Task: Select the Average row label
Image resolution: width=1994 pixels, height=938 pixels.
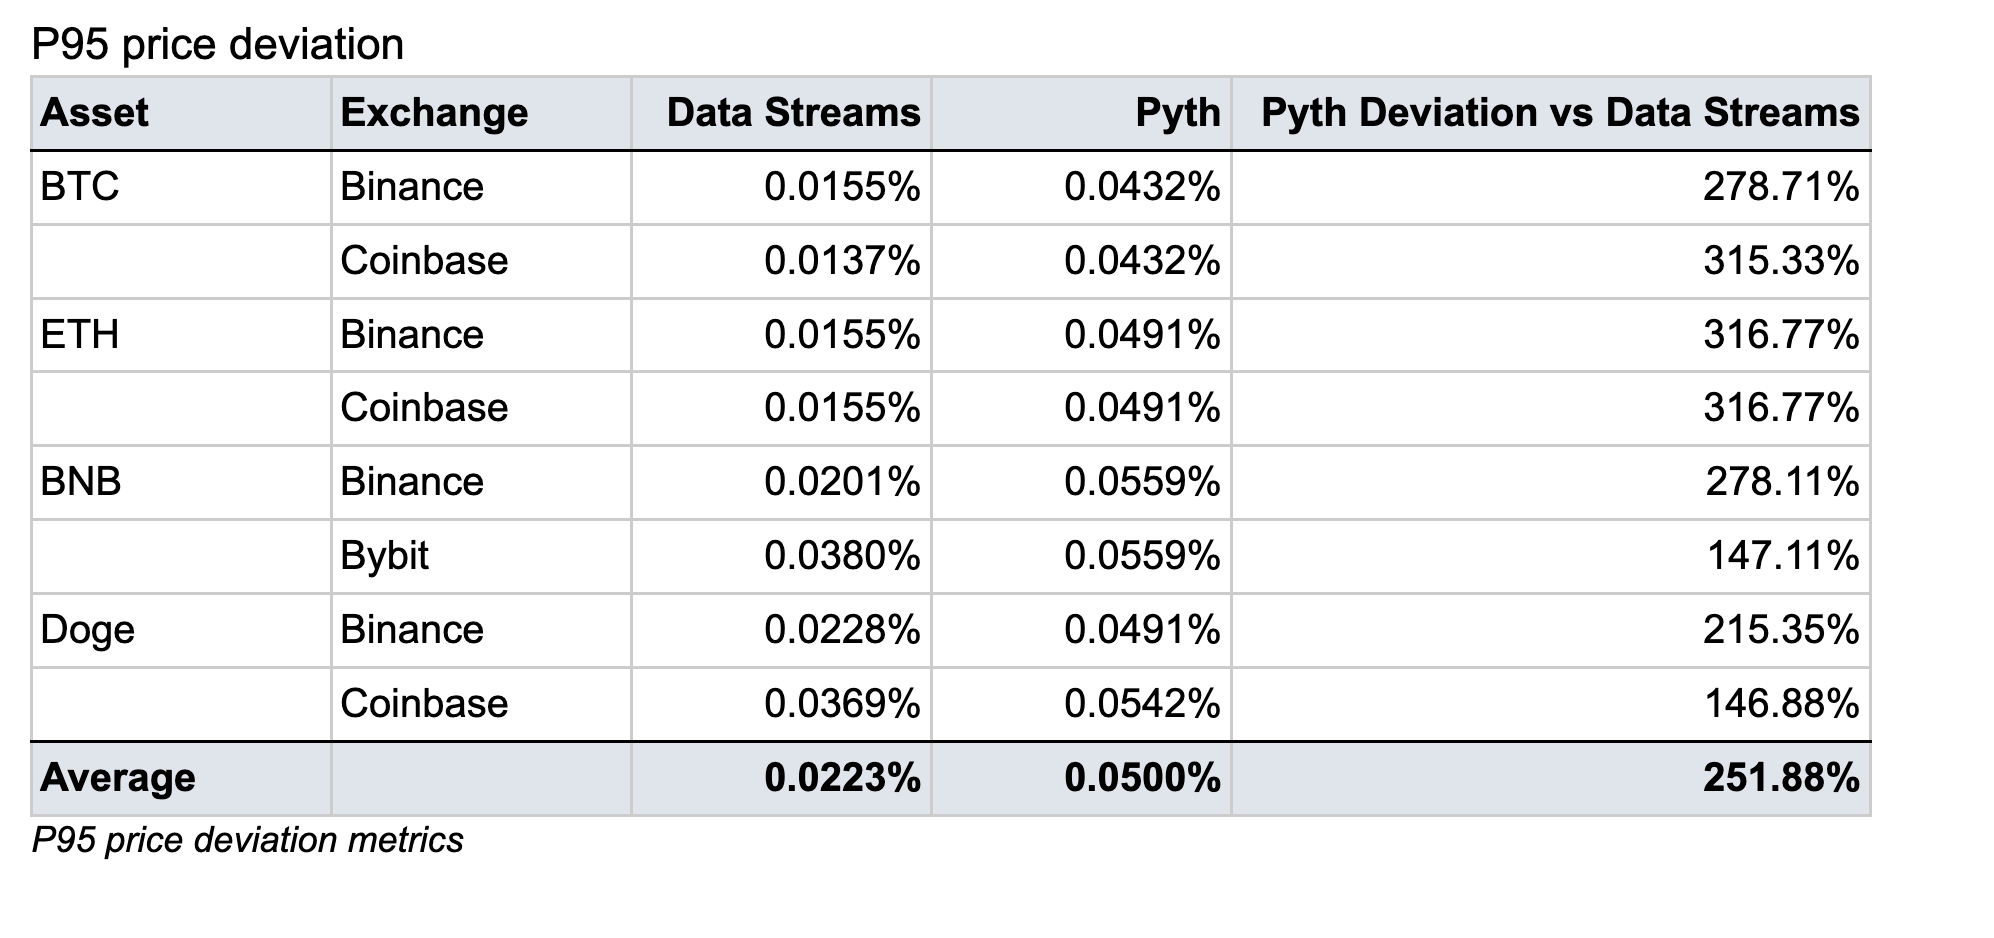Action: (118, 778)
